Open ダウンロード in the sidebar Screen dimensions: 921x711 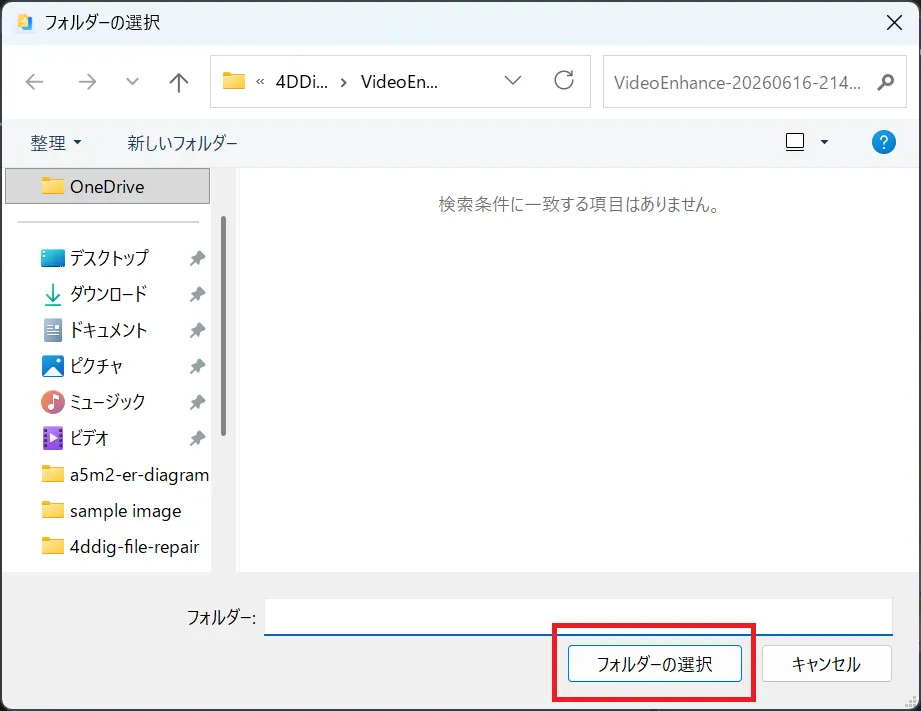tap(108, 294)
